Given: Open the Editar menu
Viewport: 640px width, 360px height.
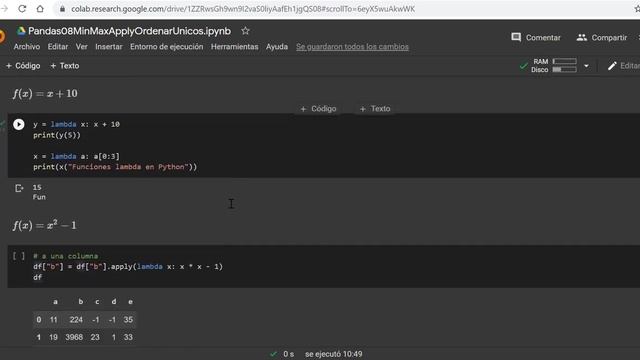Looking at the screenshot, I should coord(58,47).
